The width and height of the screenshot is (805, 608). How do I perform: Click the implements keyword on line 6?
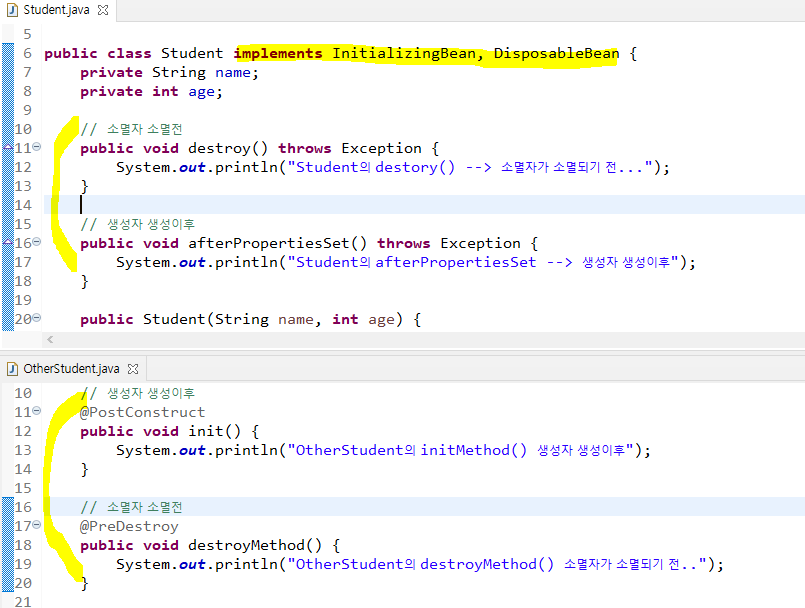click(x=278, y=54)
